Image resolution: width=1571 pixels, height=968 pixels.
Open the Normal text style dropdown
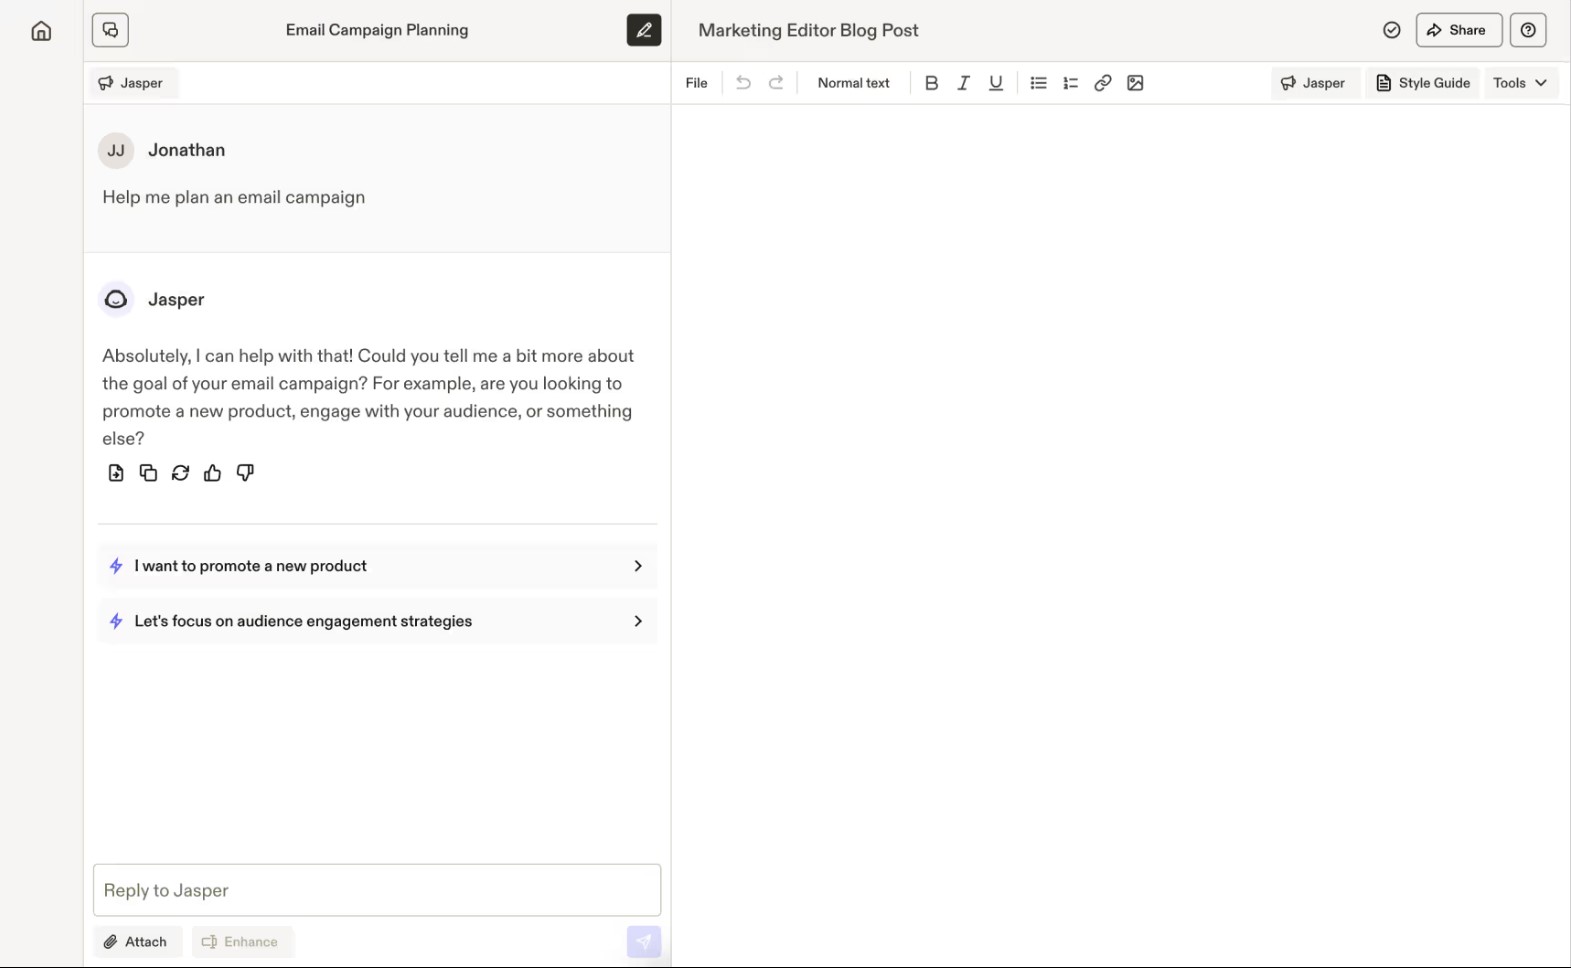[x=854, y=83]
